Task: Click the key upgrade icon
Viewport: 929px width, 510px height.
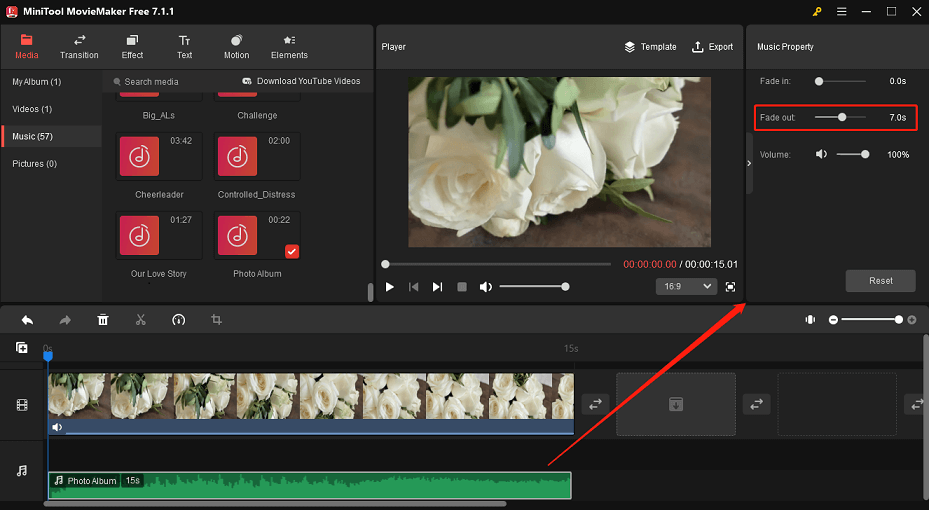Action: (x=817, y=11)
